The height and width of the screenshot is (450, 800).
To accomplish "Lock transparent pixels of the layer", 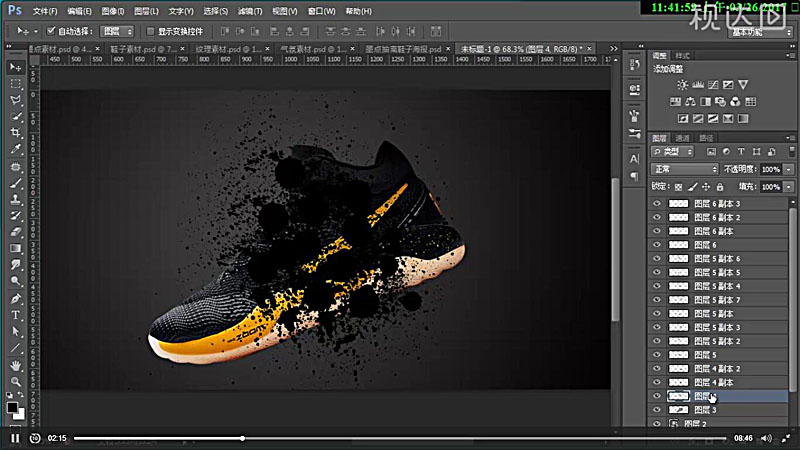I will [678, 187].
